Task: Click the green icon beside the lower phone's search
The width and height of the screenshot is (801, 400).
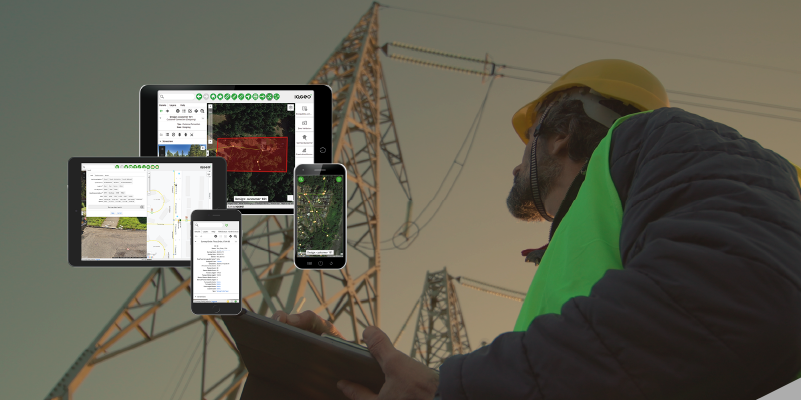Action: tap(226, 225)
